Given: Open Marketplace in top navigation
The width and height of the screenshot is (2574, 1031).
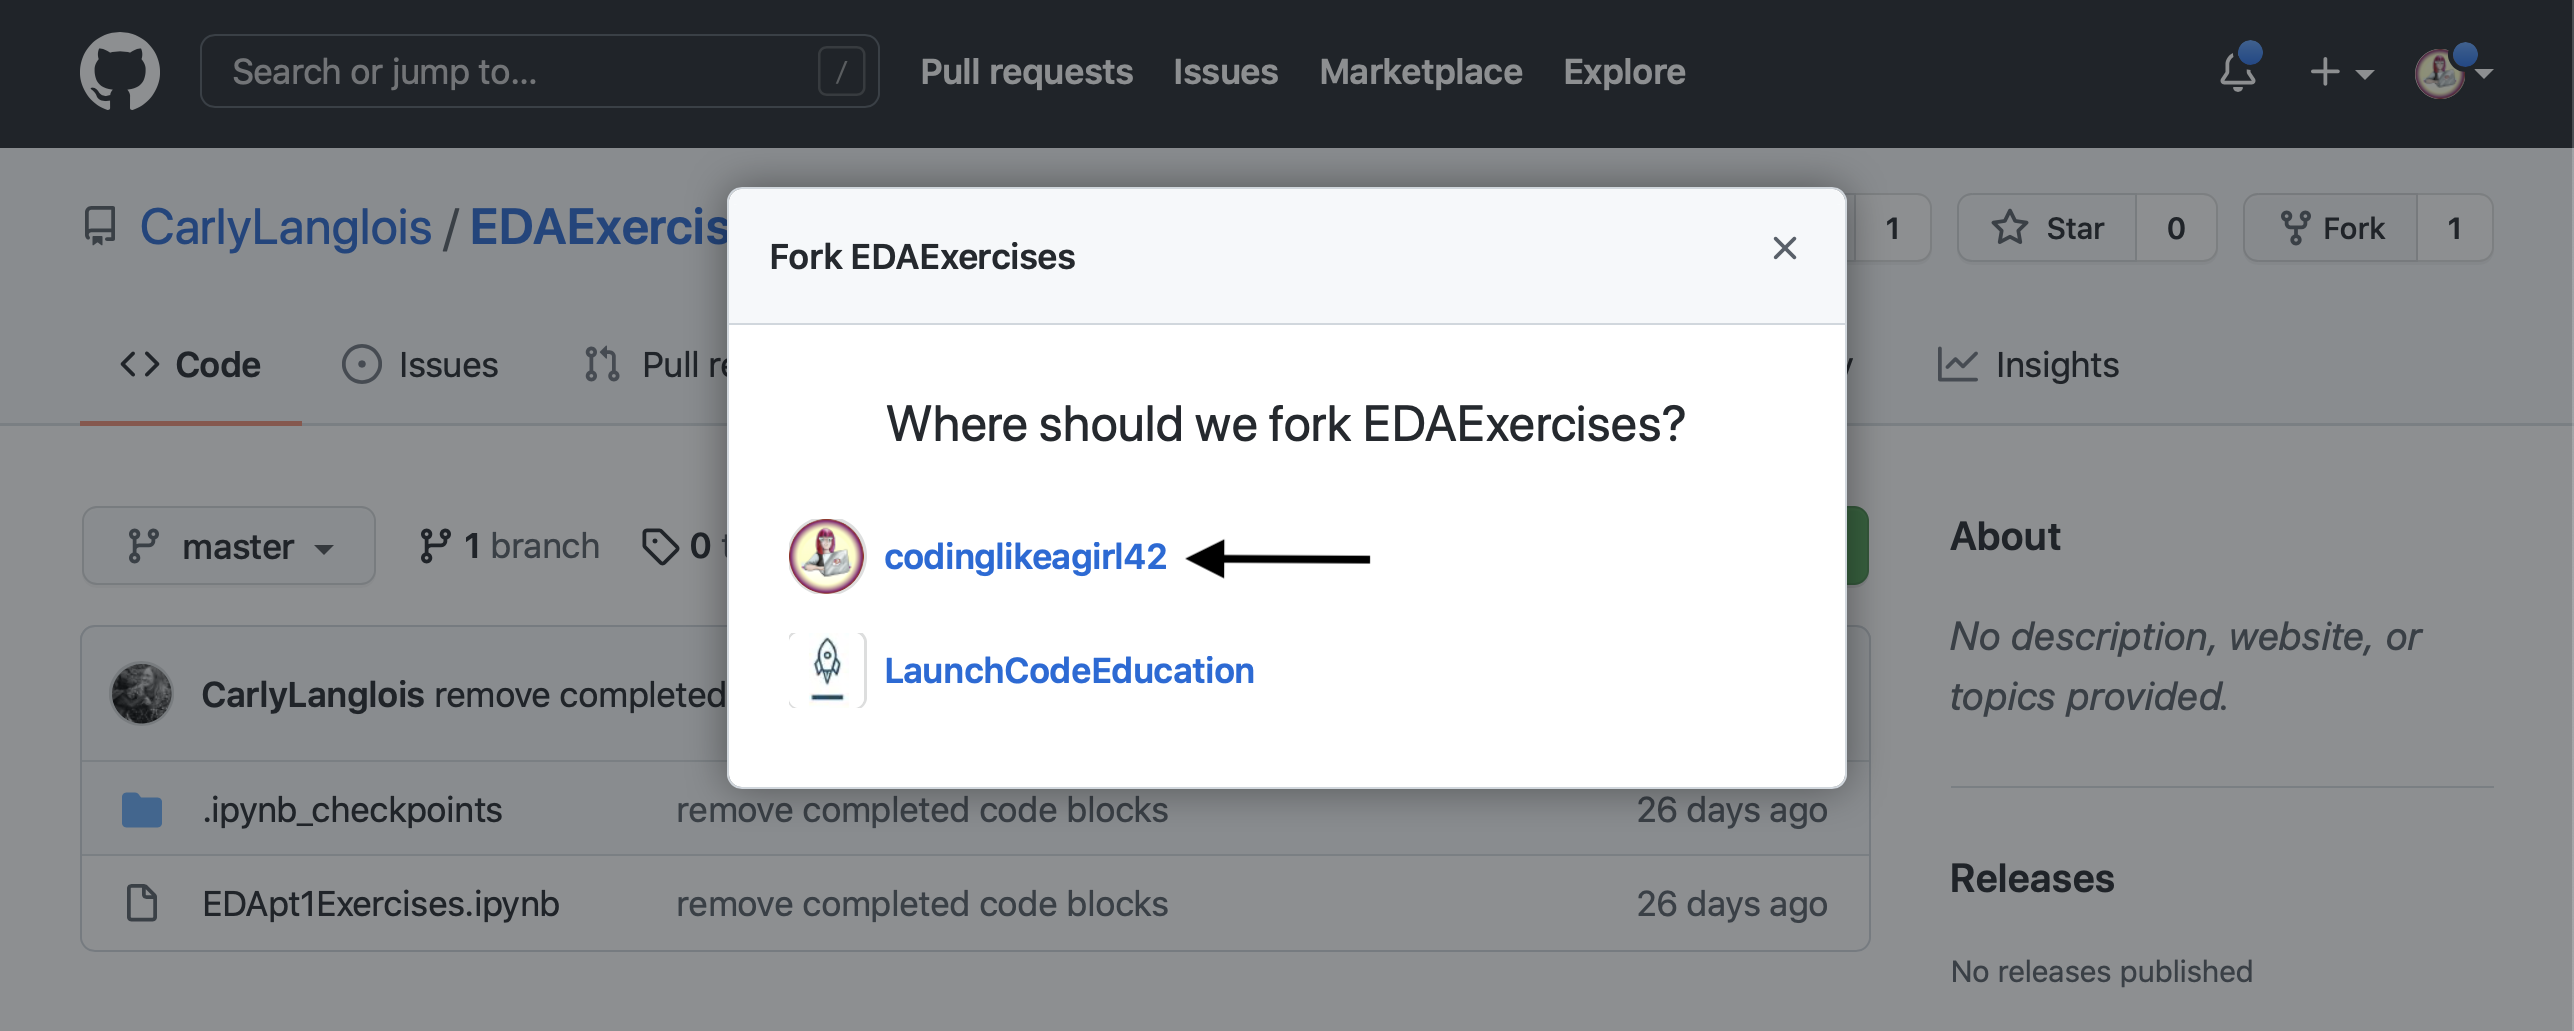Looking at the screenshot, I should click(x=1420, y=72).
